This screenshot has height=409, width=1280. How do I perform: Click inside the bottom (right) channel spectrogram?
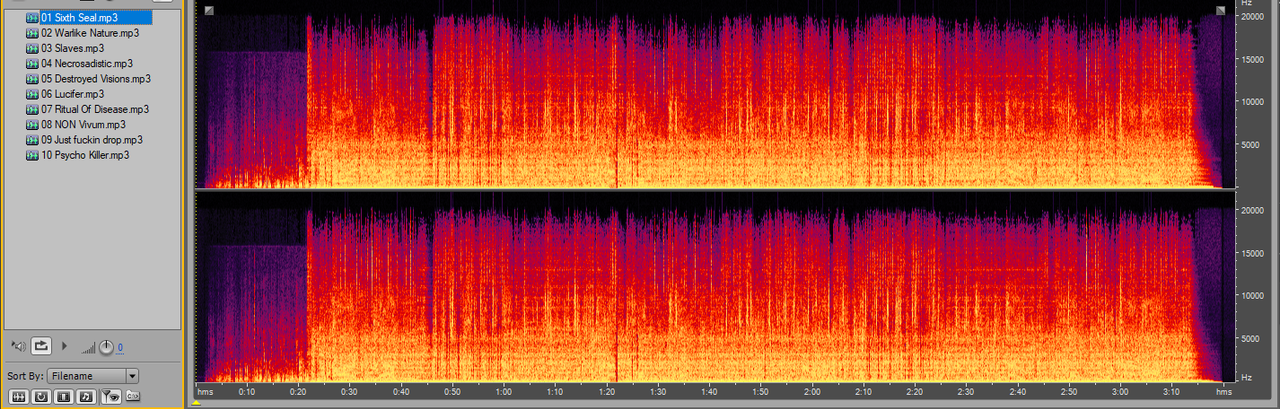click(x=715, y=287)
